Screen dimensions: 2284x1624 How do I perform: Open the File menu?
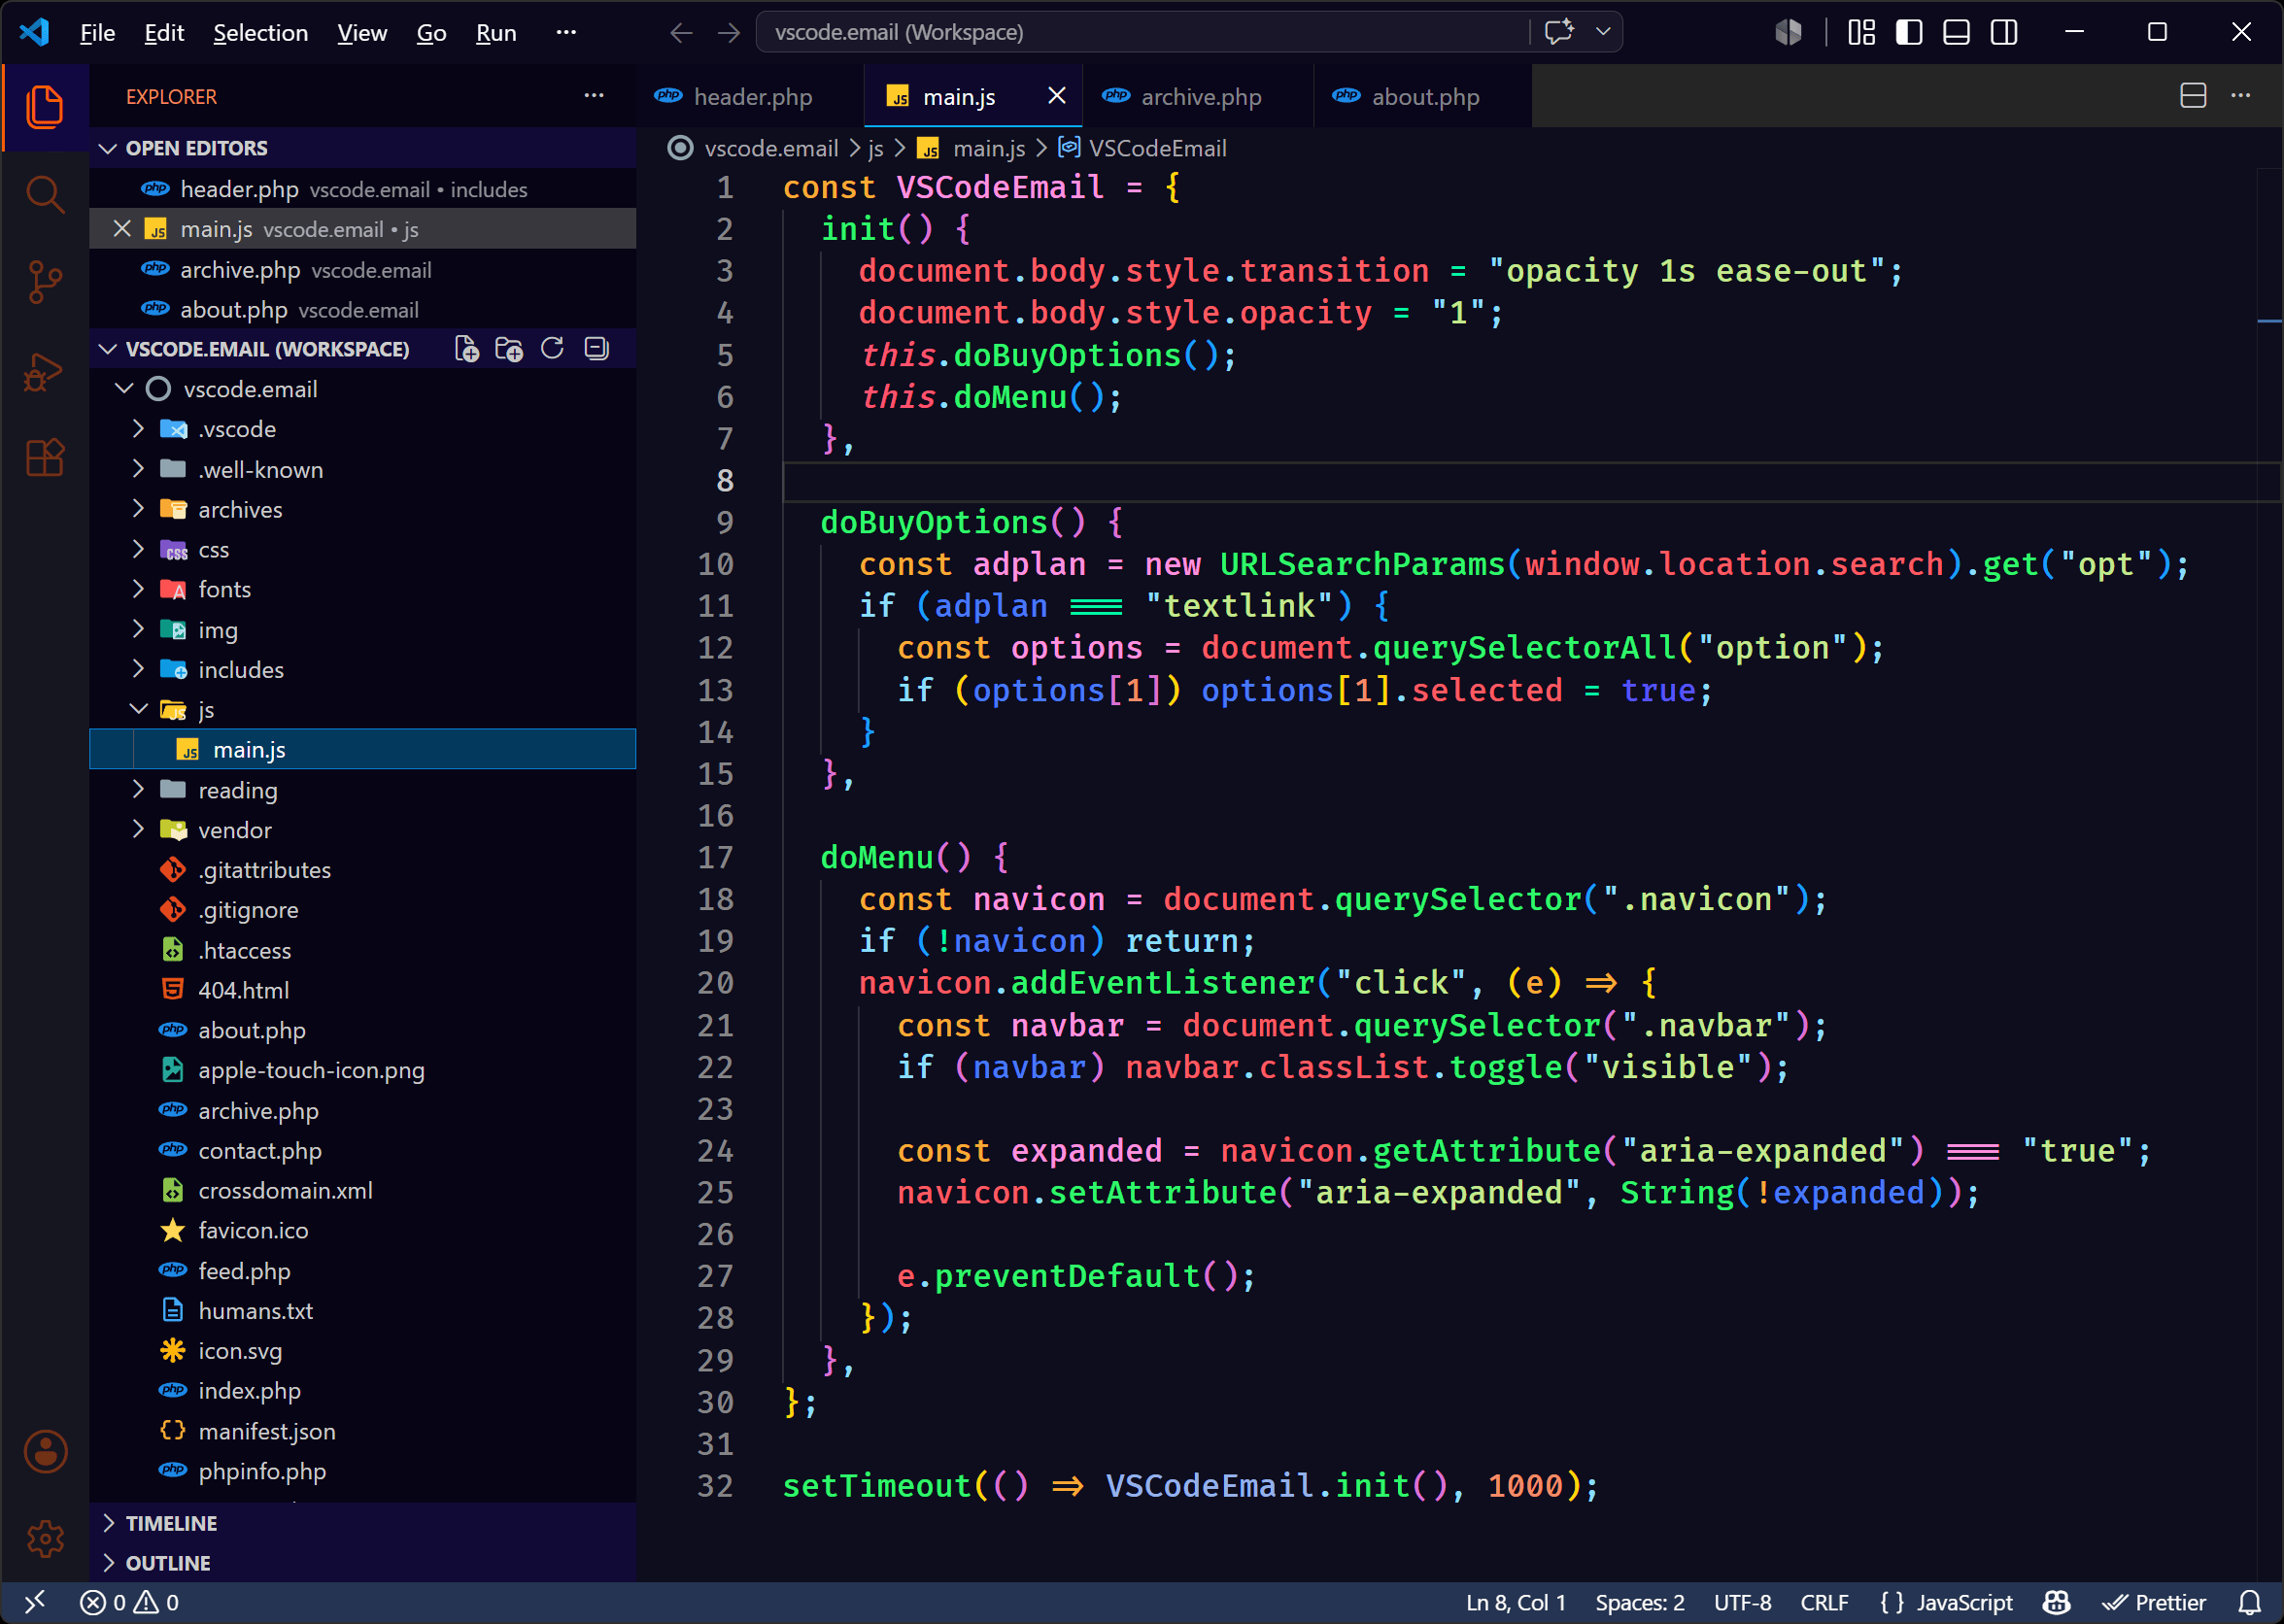click(x=97, y=33)
